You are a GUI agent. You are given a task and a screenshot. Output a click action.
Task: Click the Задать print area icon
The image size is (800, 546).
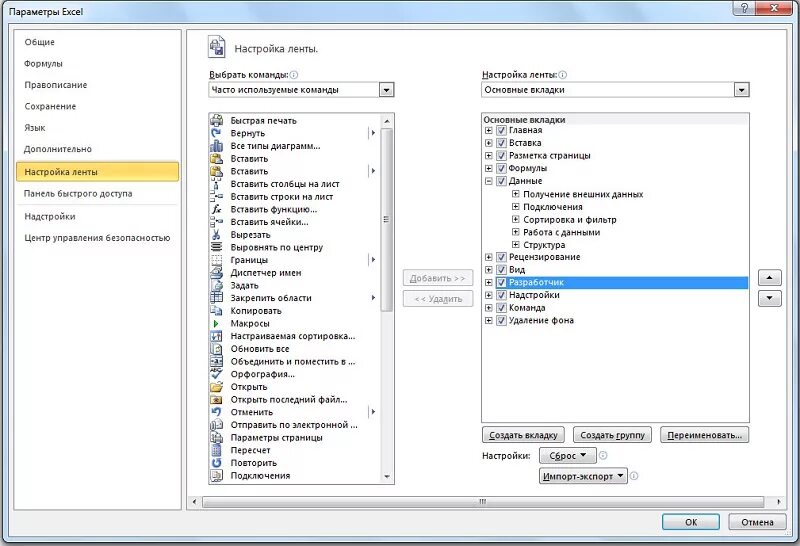216,285
